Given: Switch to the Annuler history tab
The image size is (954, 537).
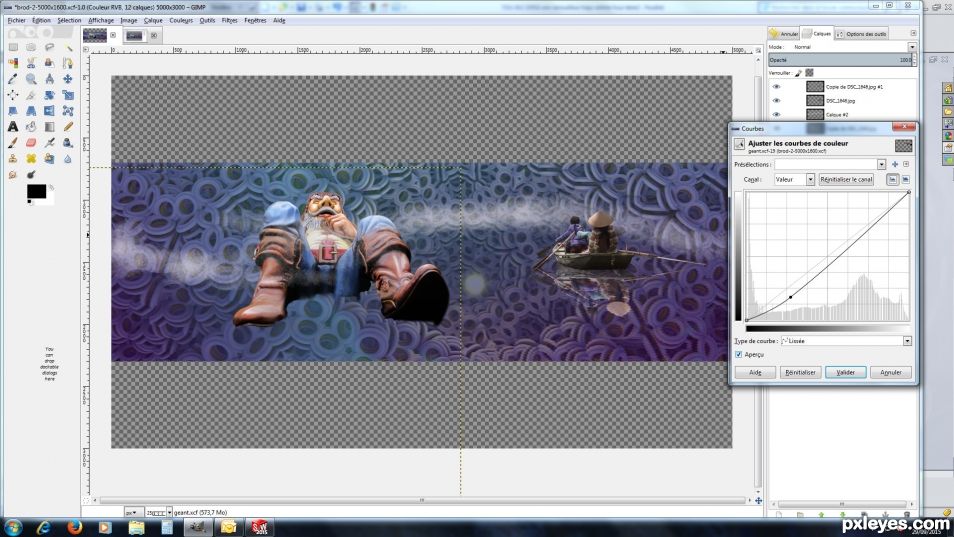Looking at the screenshot, I should [x=784, y=33].
